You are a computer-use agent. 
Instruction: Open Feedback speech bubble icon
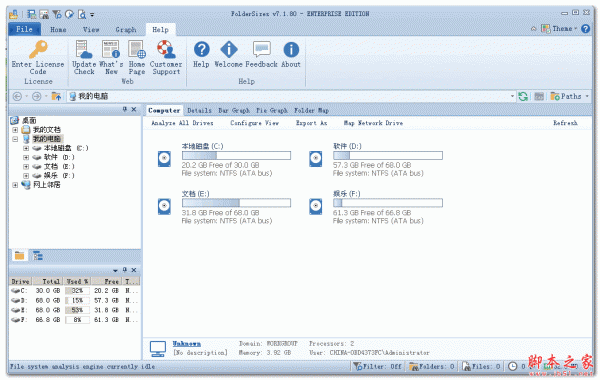coord(262,50)
